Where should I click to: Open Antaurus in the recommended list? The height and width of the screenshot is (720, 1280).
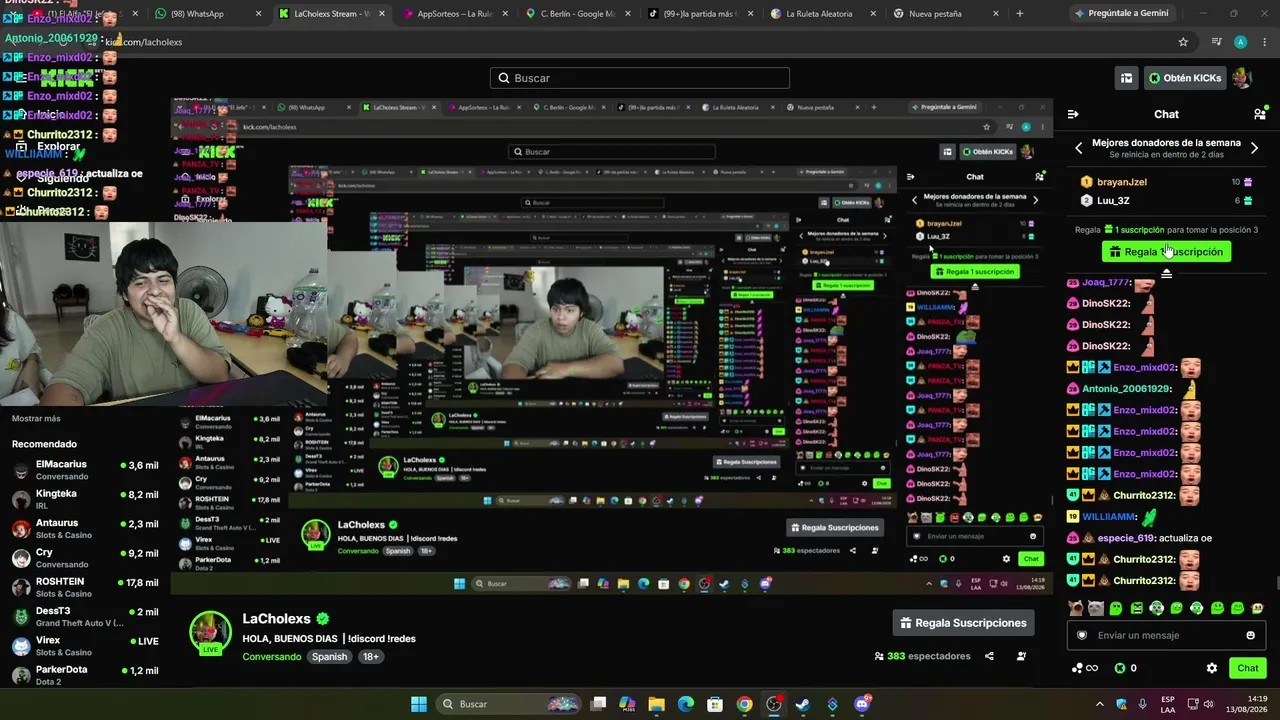[85, 528]
